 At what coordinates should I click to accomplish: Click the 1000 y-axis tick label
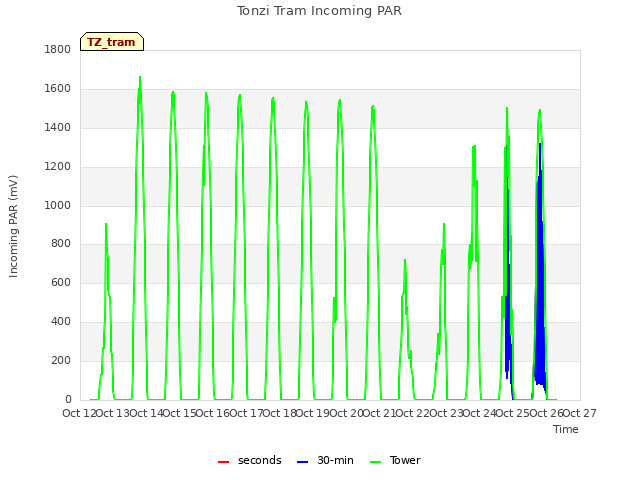point(58,205)
